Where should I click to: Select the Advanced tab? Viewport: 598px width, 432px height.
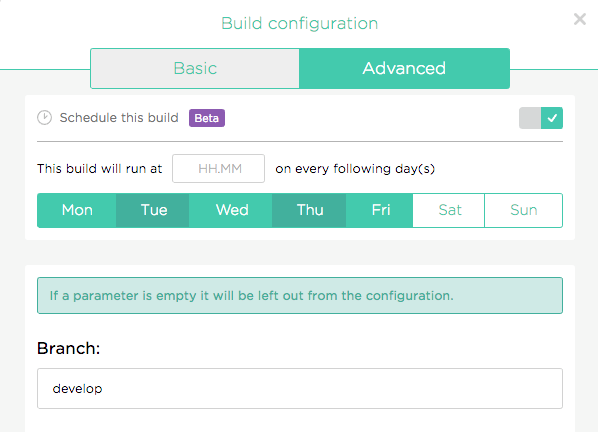[404, 69]
